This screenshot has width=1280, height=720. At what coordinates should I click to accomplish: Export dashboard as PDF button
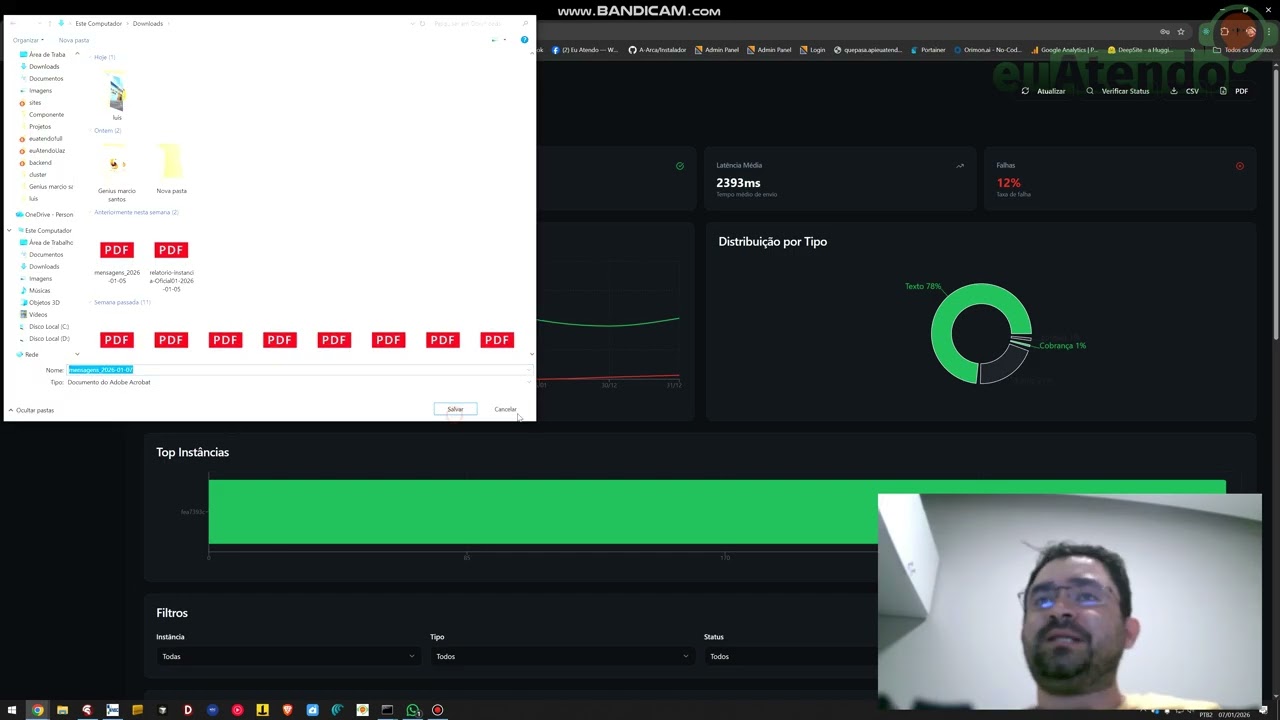point(1234,91)
